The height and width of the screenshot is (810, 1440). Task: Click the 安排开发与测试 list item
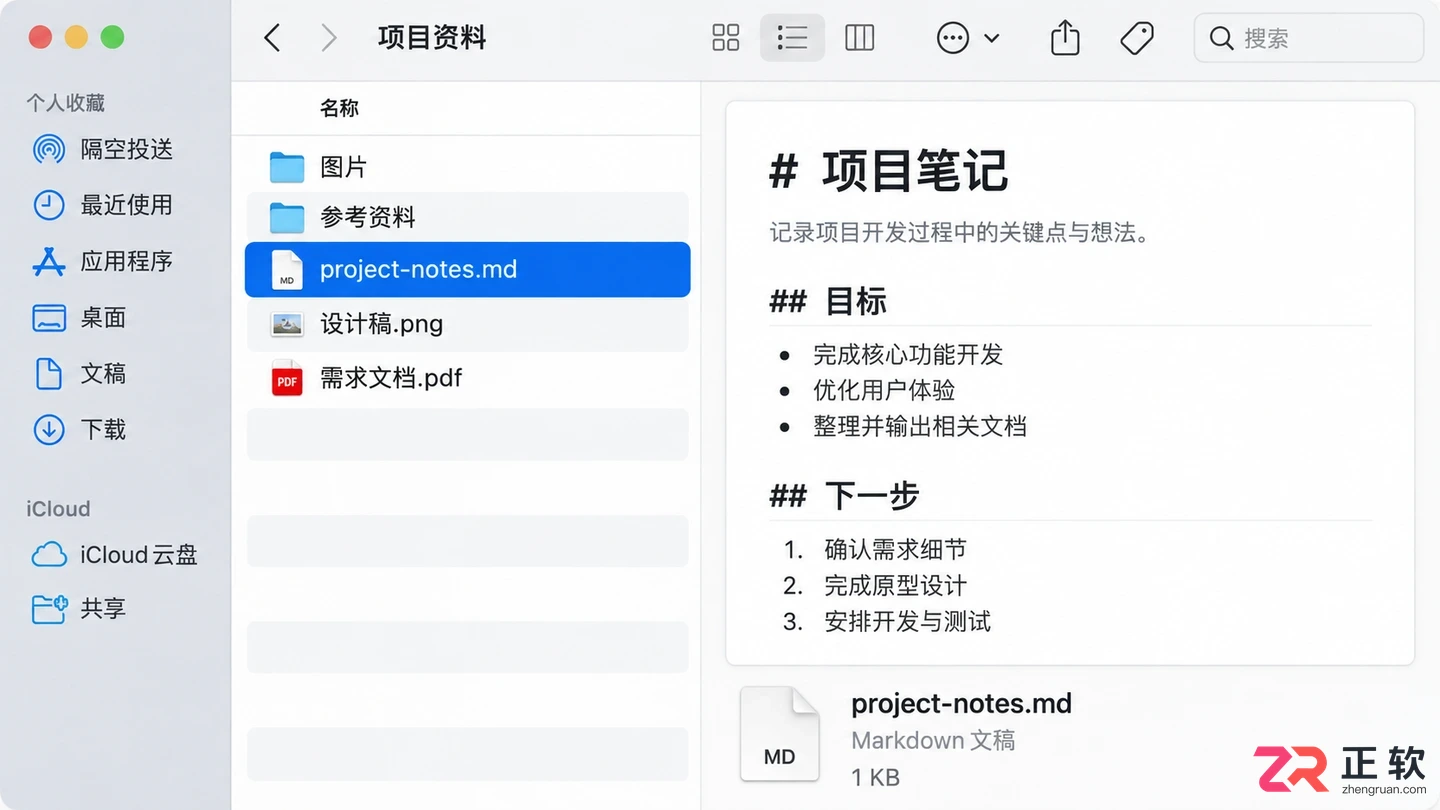pyautogui.click(x=907, y=621)
